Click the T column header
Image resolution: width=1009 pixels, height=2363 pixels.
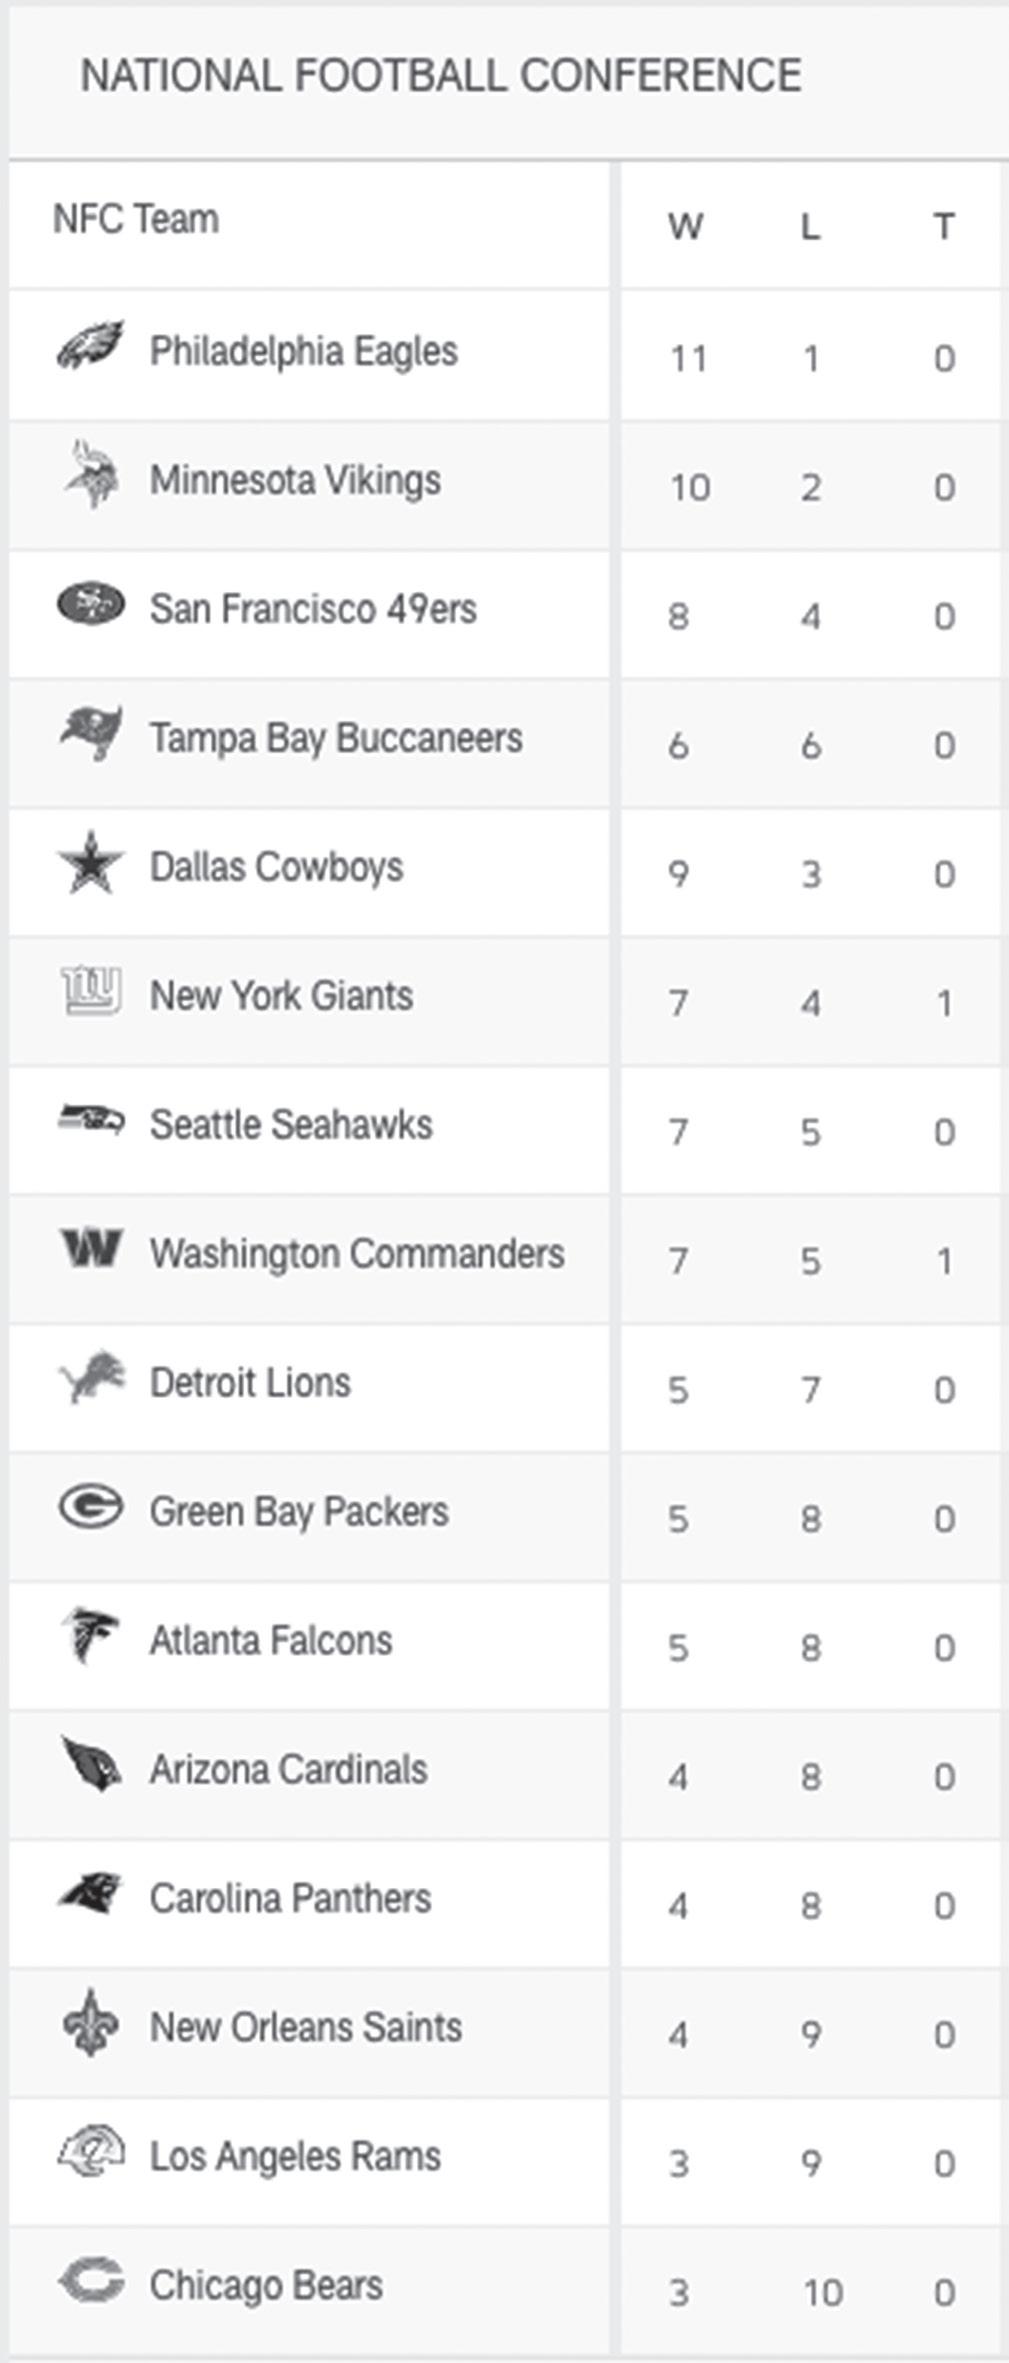(943, 227)
